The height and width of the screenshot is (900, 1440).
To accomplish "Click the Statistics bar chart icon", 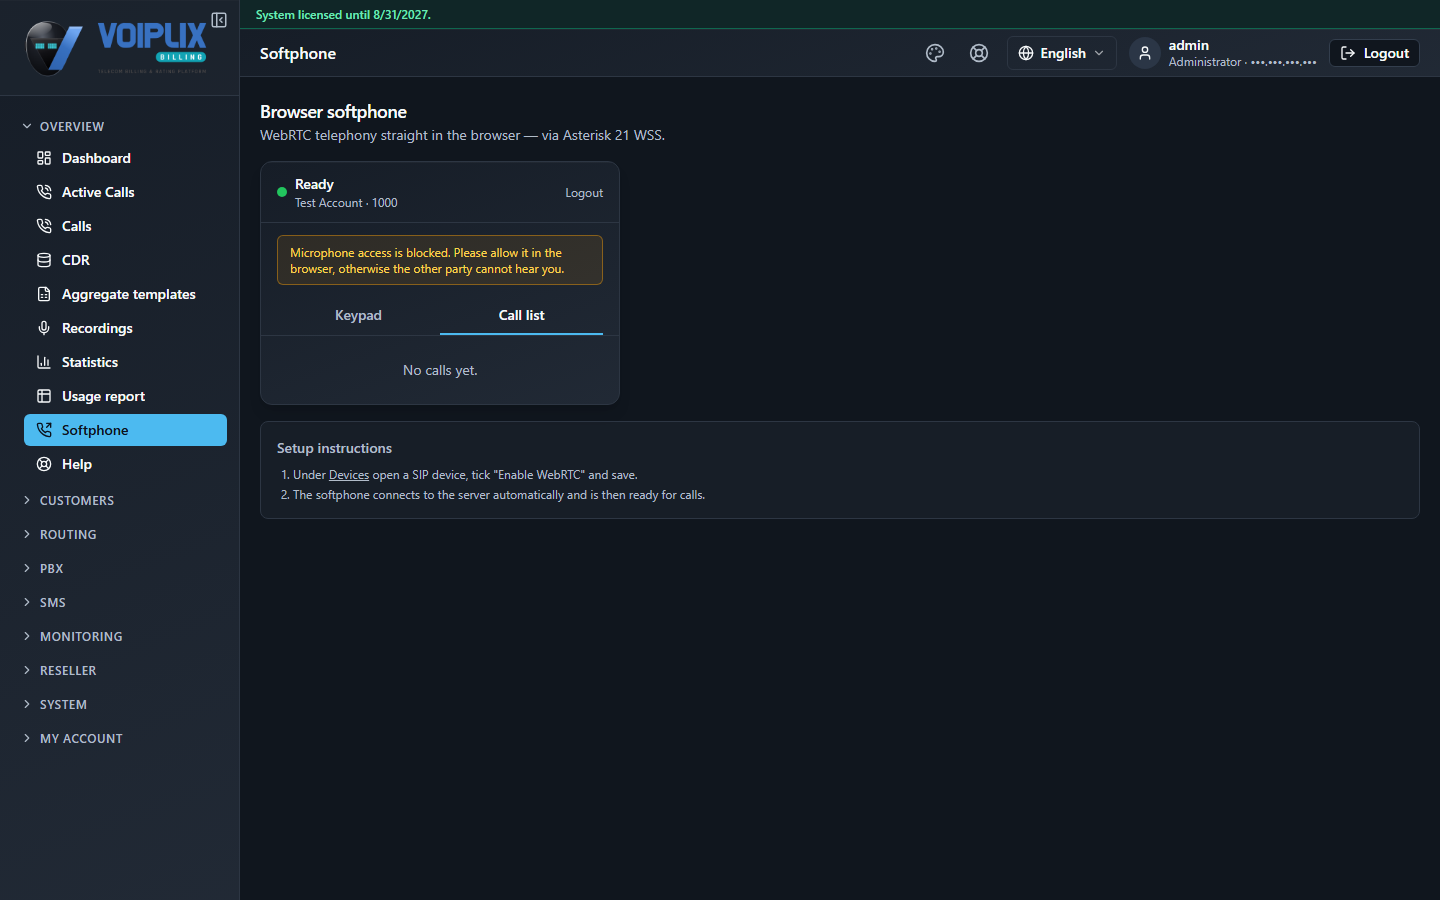I will click(44, 362).
